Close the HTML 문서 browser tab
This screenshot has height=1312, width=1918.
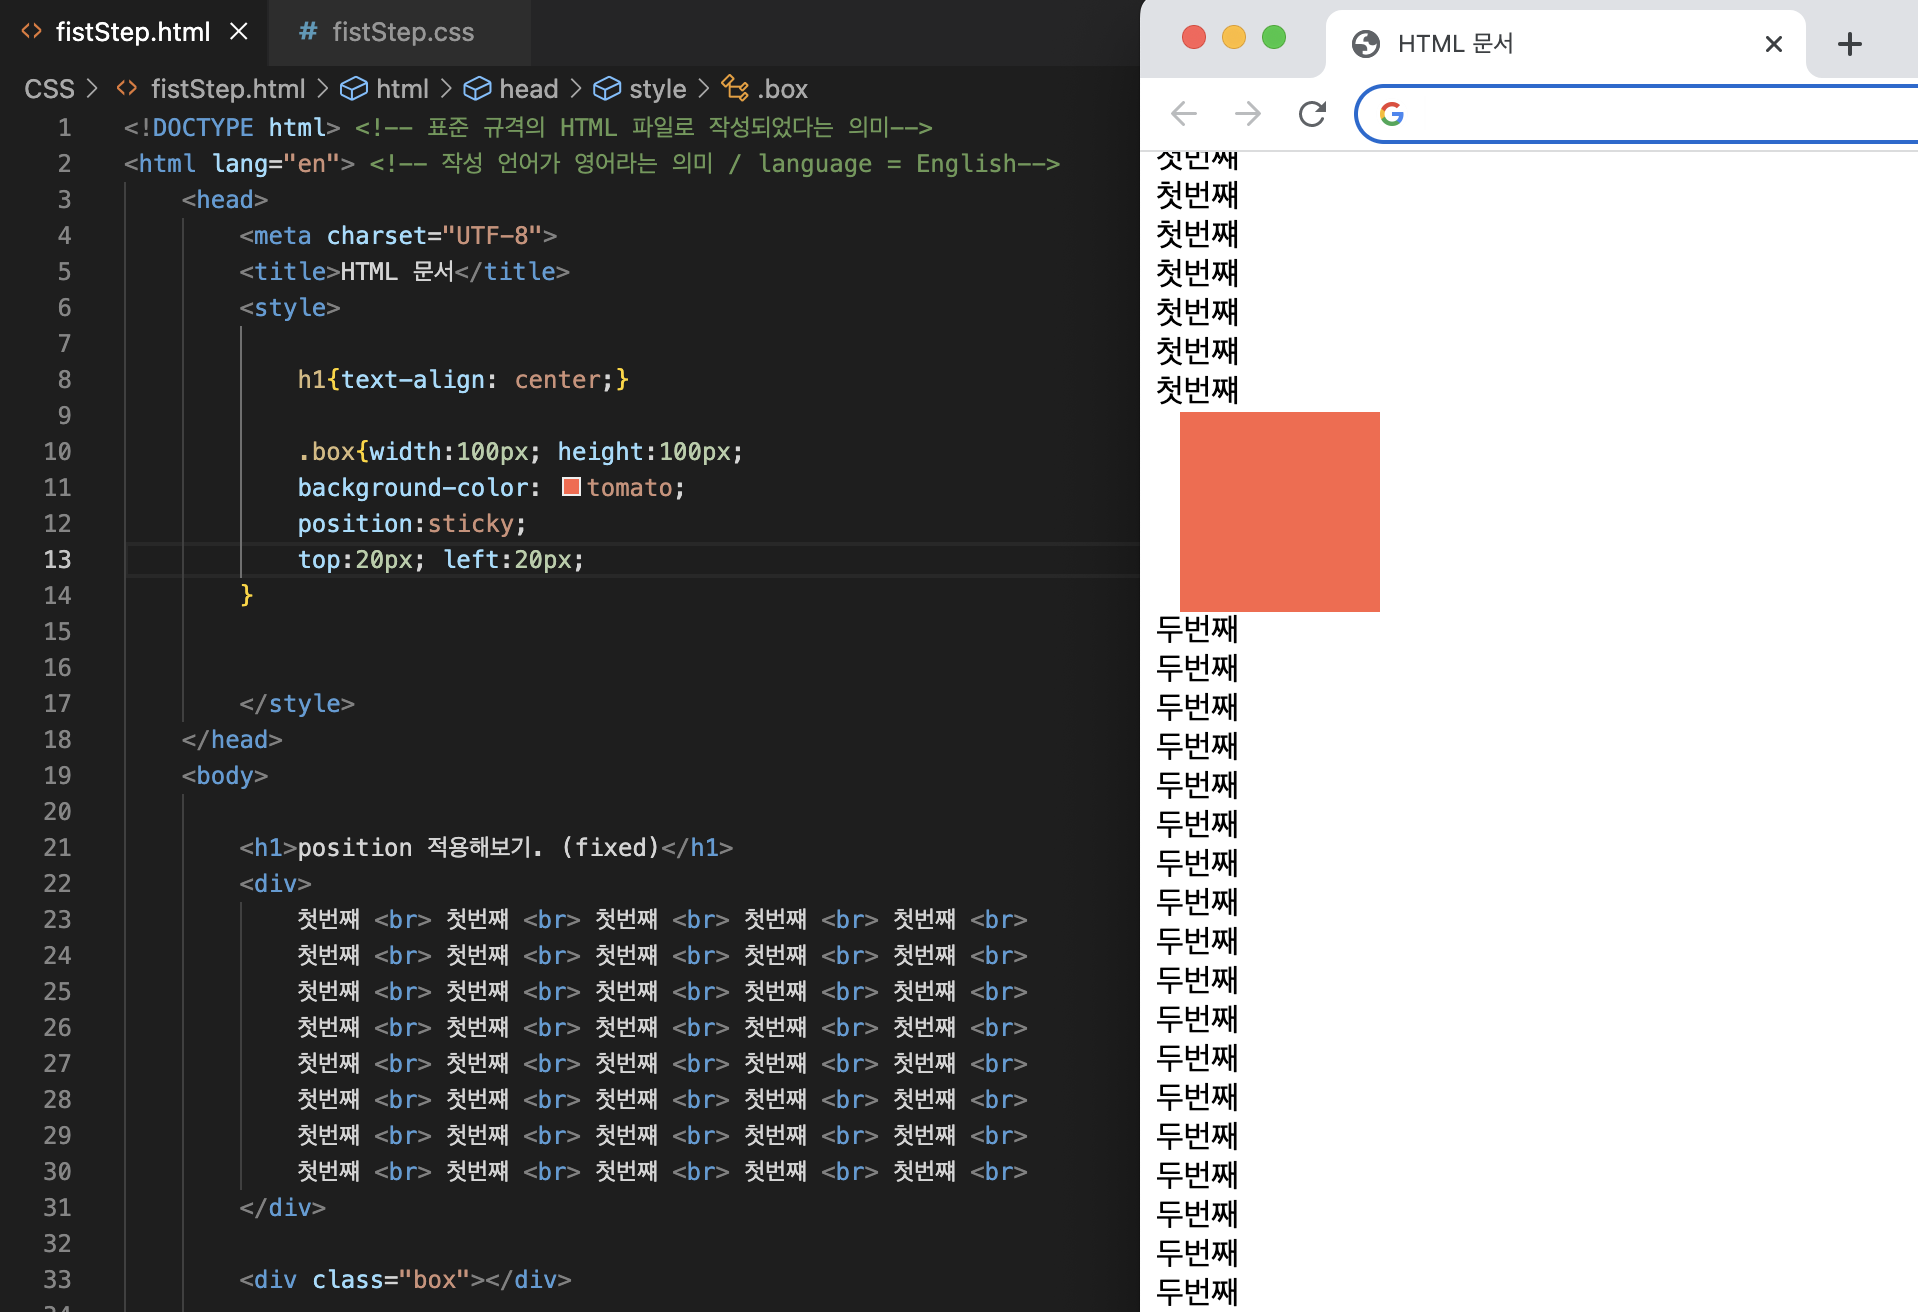[1774, 44]
